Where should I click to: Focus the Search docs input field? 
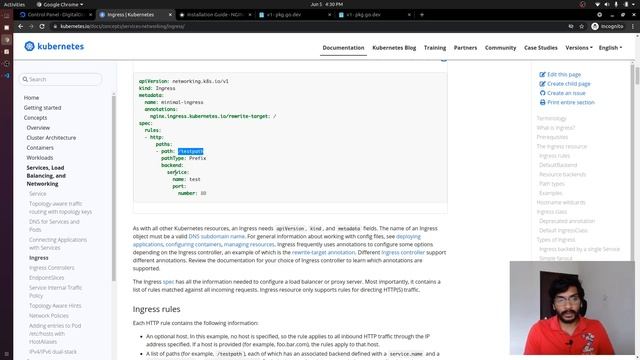[60, 79]
